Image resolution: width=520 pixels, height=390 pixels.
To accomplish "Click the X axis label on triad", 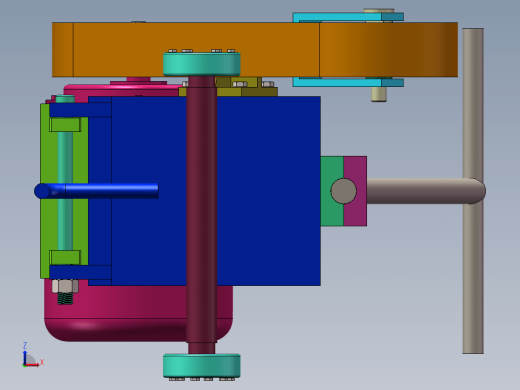I will [42, 362].
